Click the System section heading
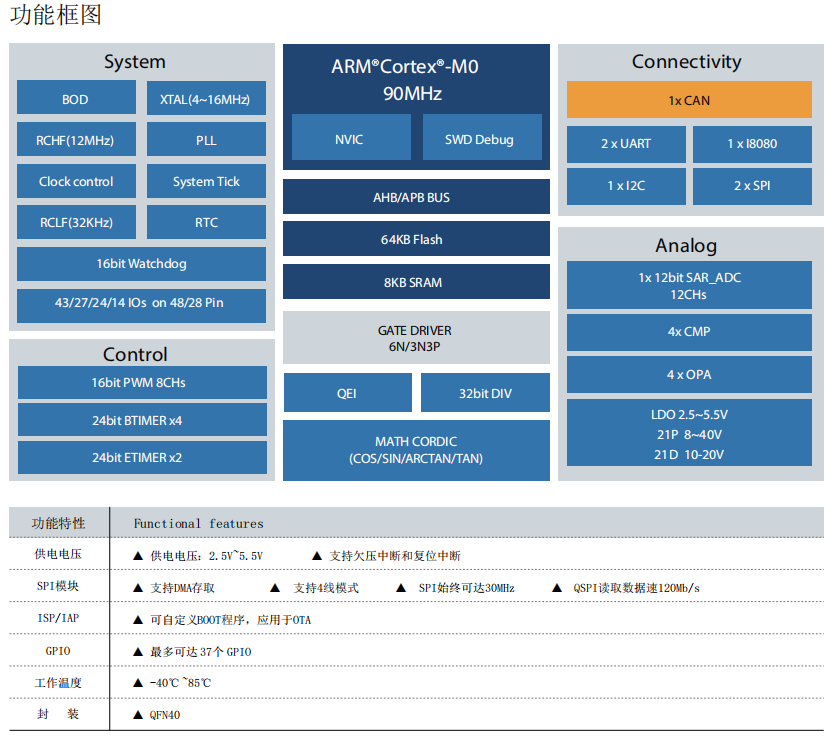Image resolution: width=831 pixels, height=736 pixels. point(135,62)
